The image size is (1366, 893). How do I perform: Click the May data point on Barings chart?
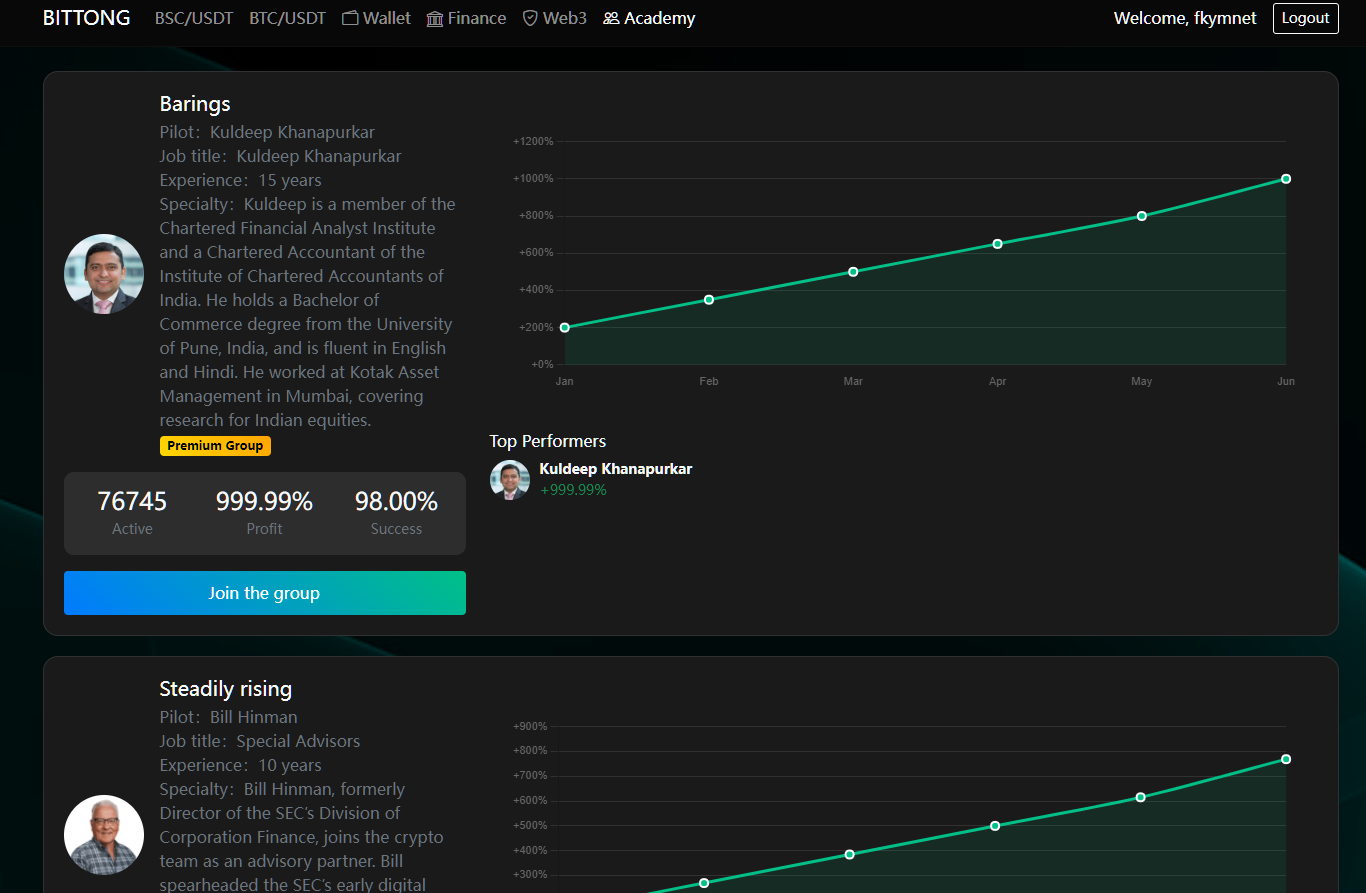1142,216
